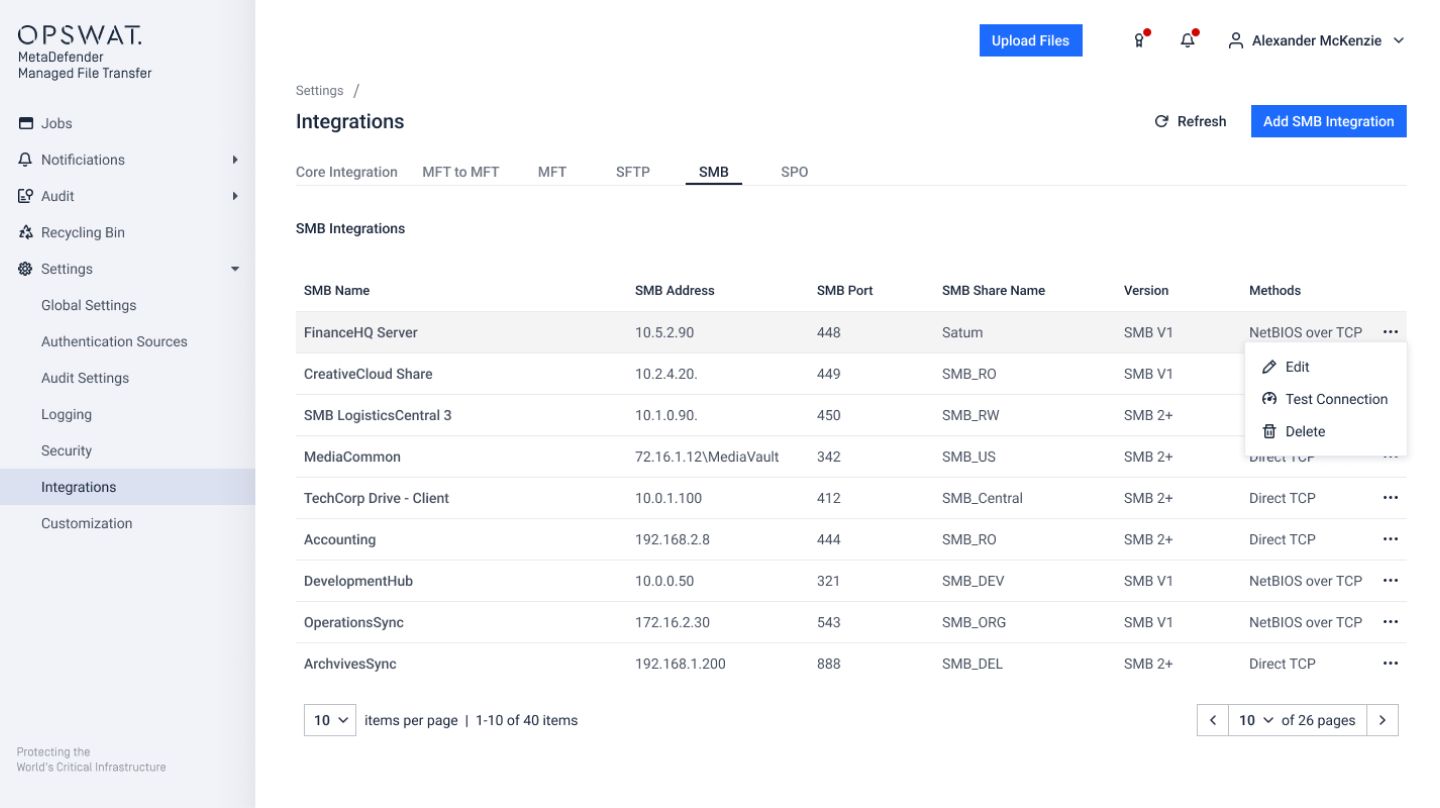1440x808 pixels.
Task: Open the actions menu for MediaCommon row
Action: click(x=1391, y=456)
